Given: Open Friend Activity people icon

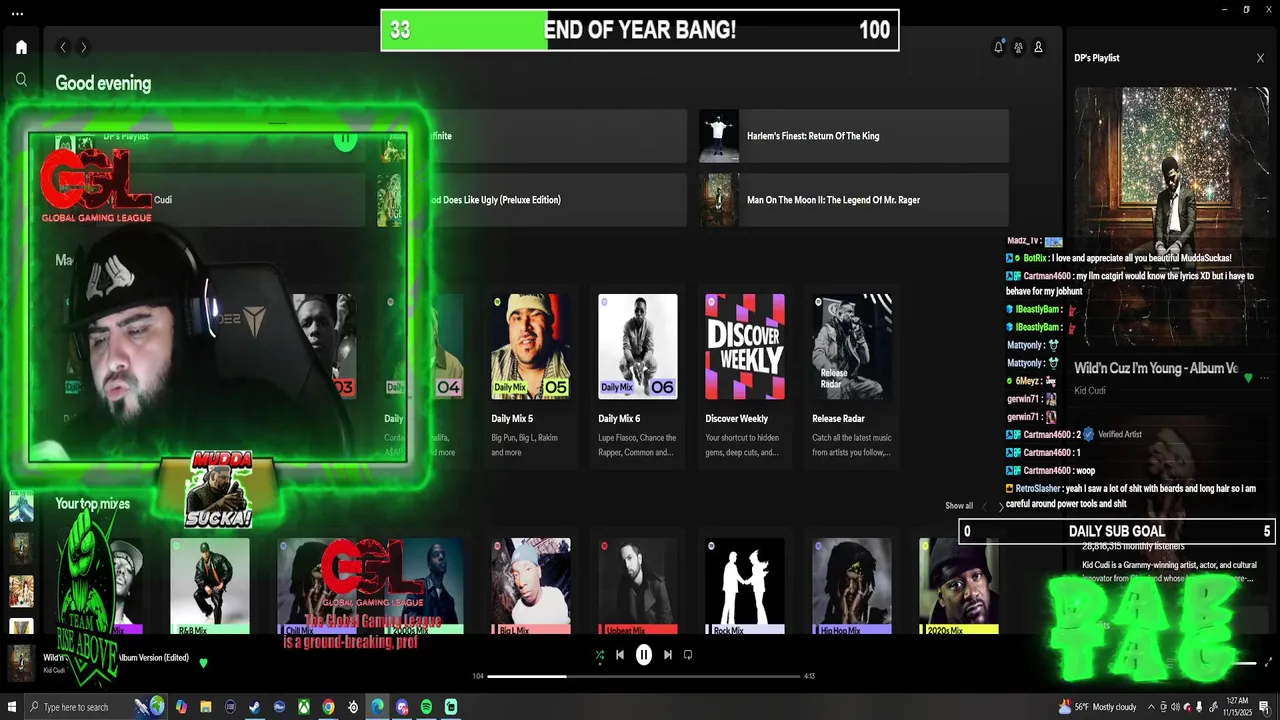Looking at the screenshot, I should (1018, 47).
